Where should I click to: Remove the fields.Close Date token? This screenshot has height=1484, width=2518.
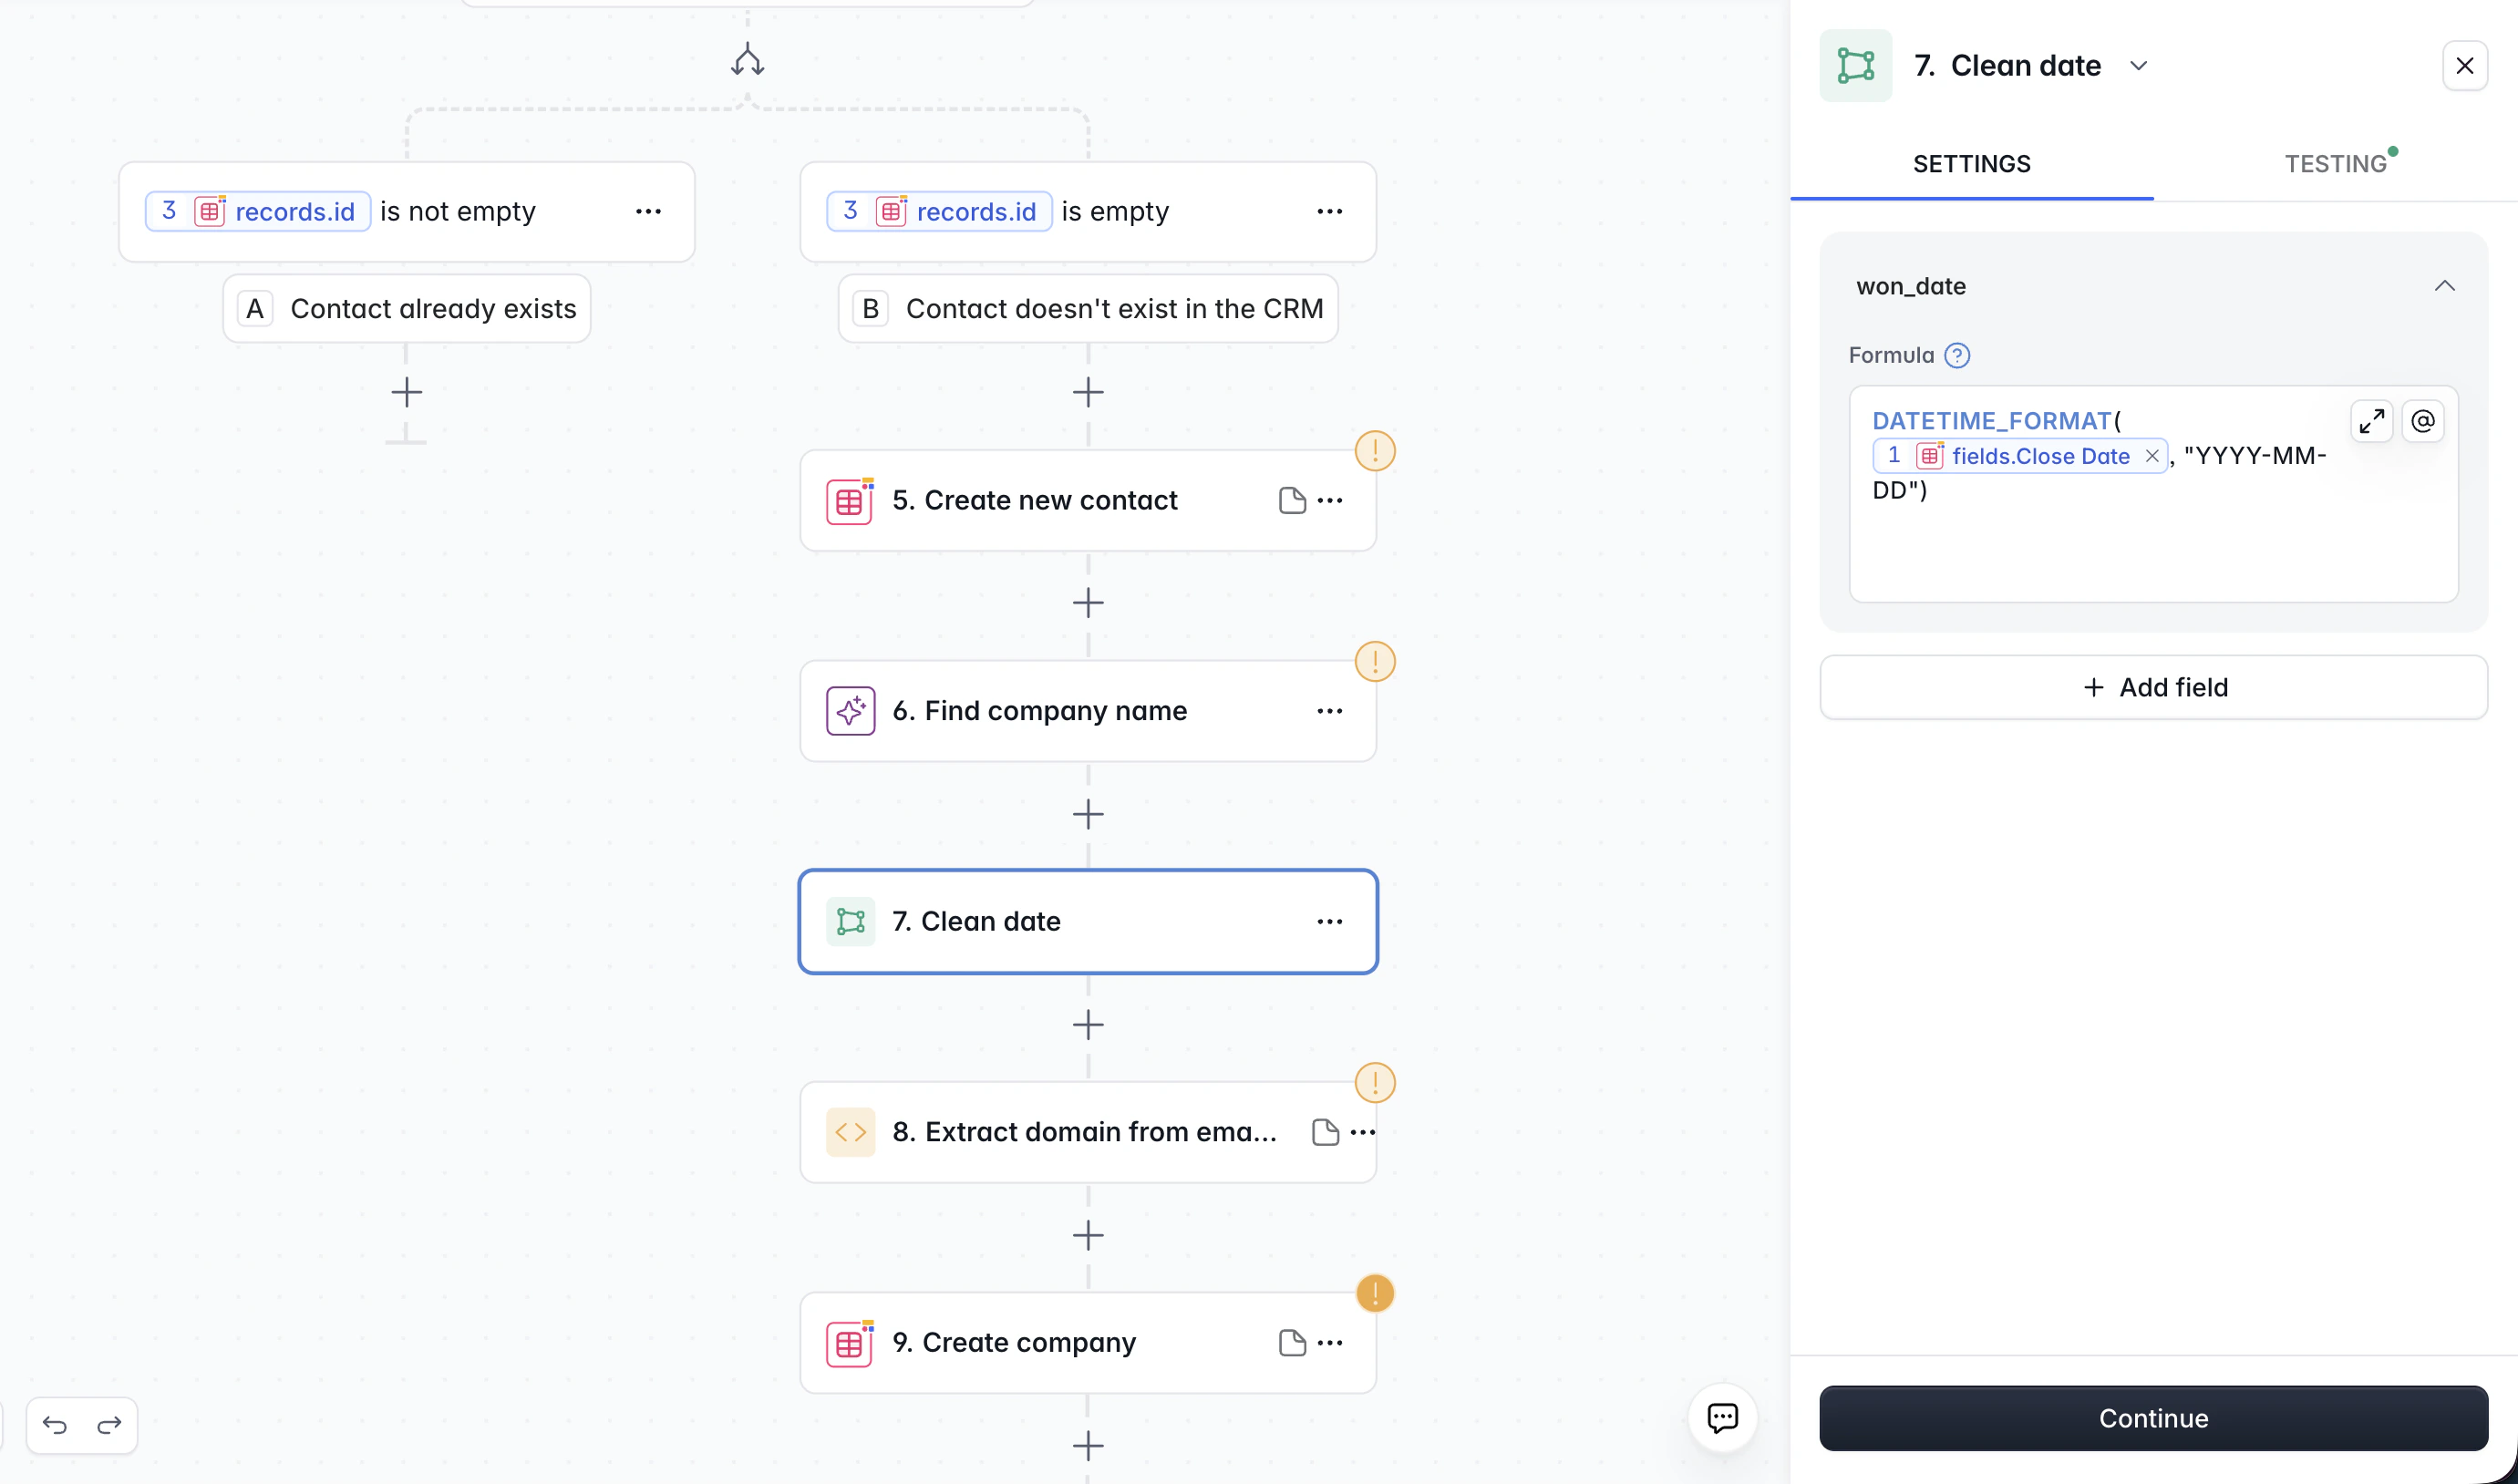[2152, 455]
